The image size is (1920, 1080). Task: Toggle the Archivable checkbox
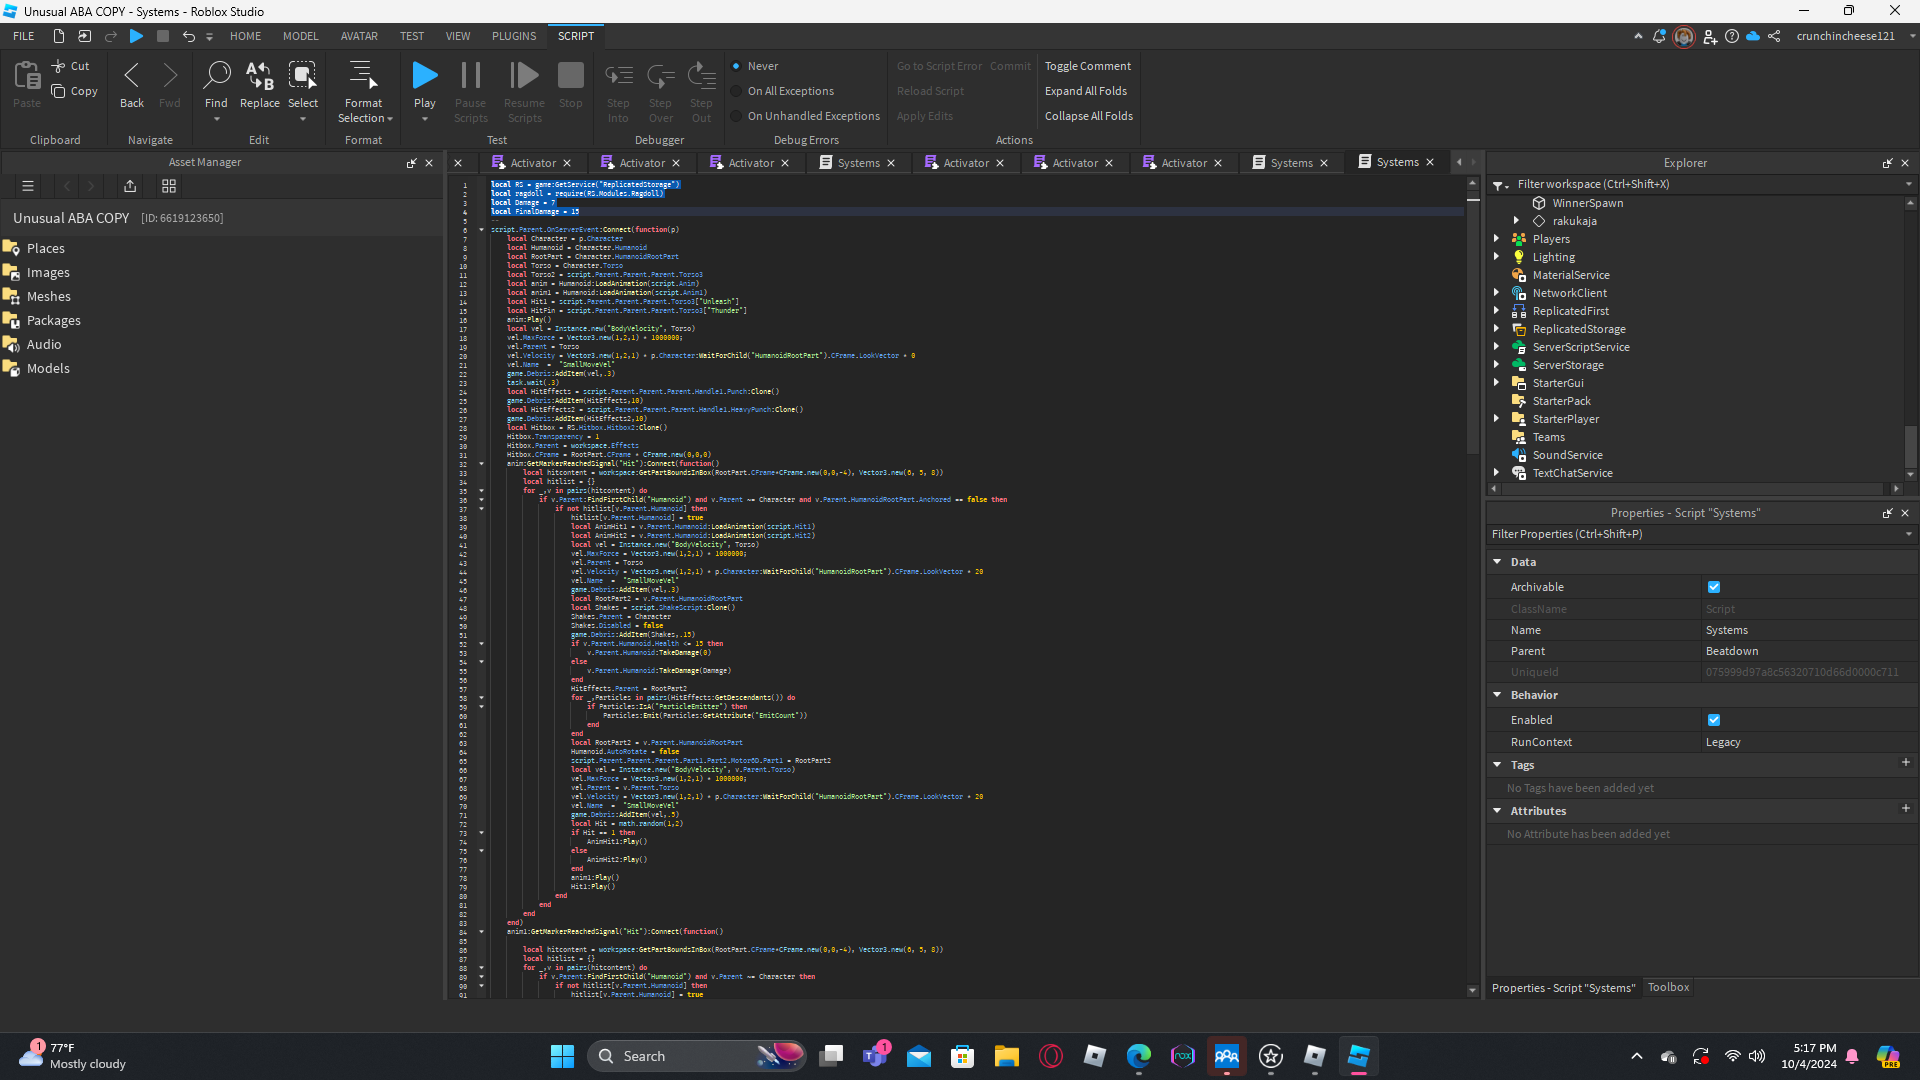click(x=1714, y=587)
